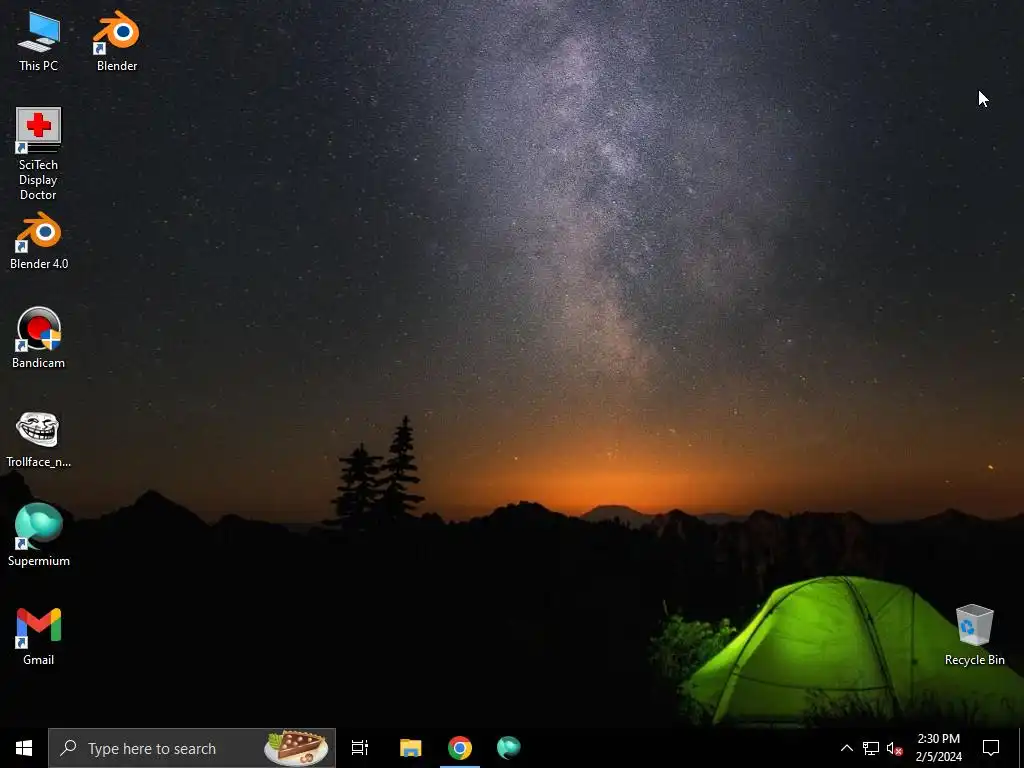
Task: Select the Gmail desktop shortcut
Action: coord(39,636)
